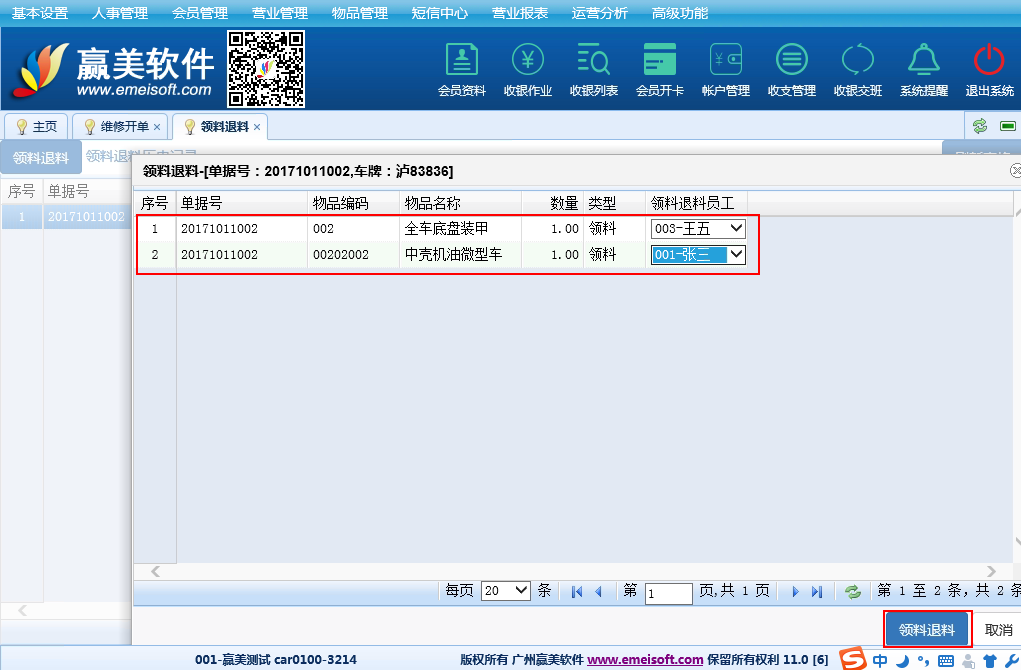Switch to the 维修开单 tab

124,127
